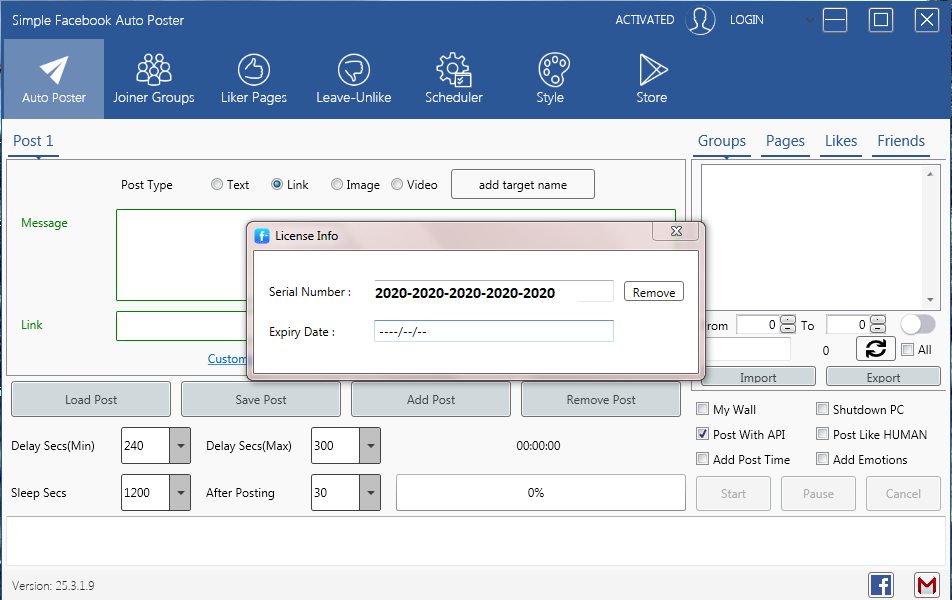Click Remove next to the serial number
952x600 pixels.
654,291
